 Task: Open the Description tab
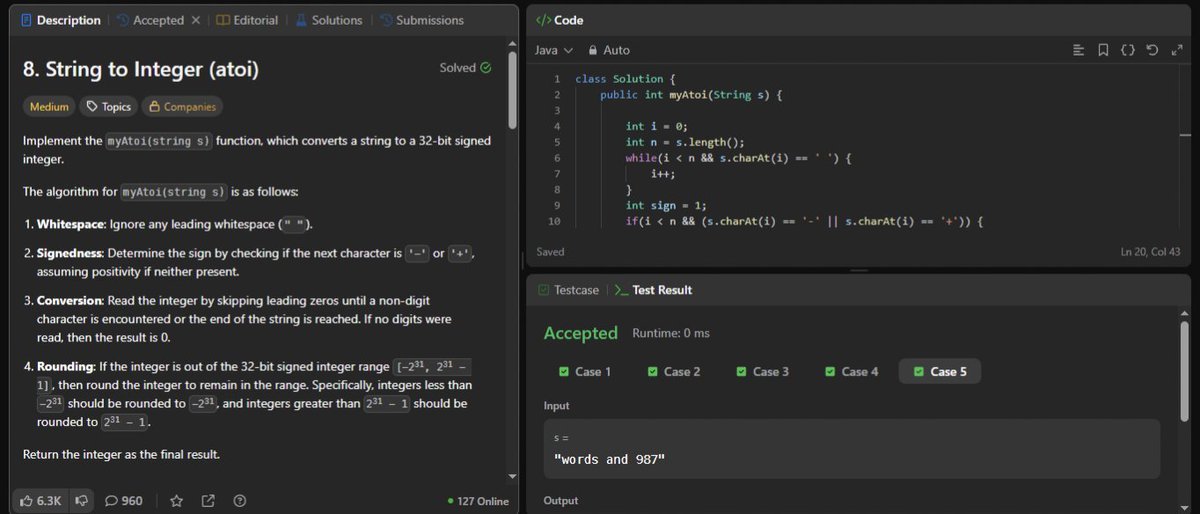[x=60, y=20]
